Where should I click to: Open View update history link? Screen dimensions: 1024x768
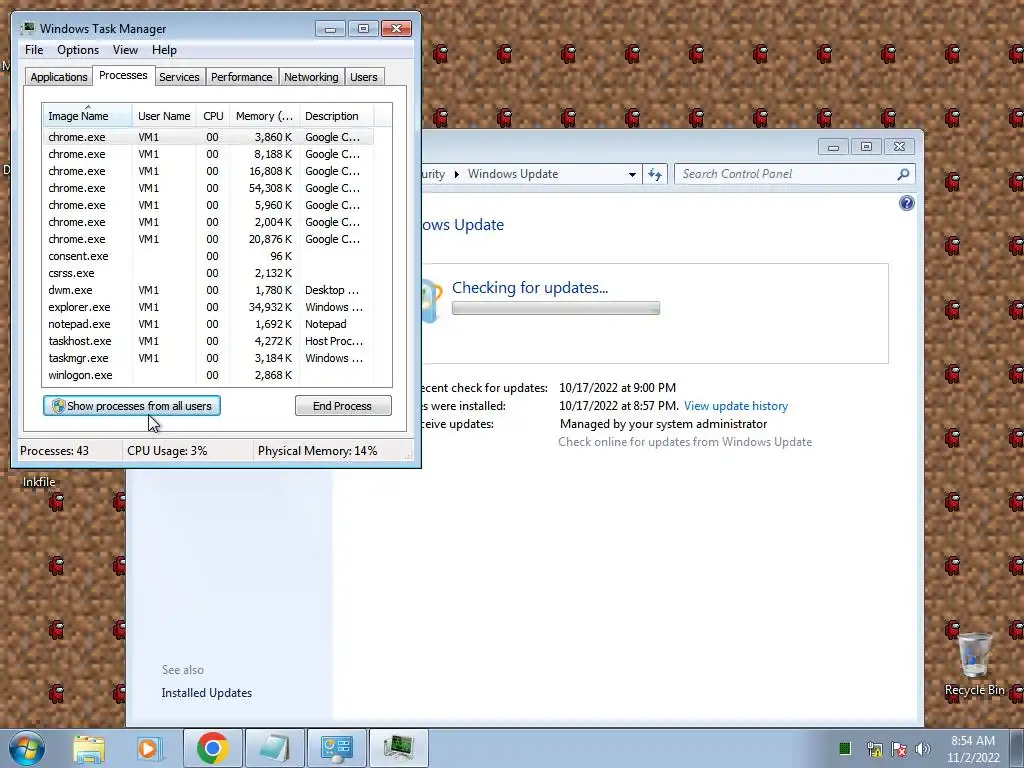pyautogui.click(x=736, y=406)
